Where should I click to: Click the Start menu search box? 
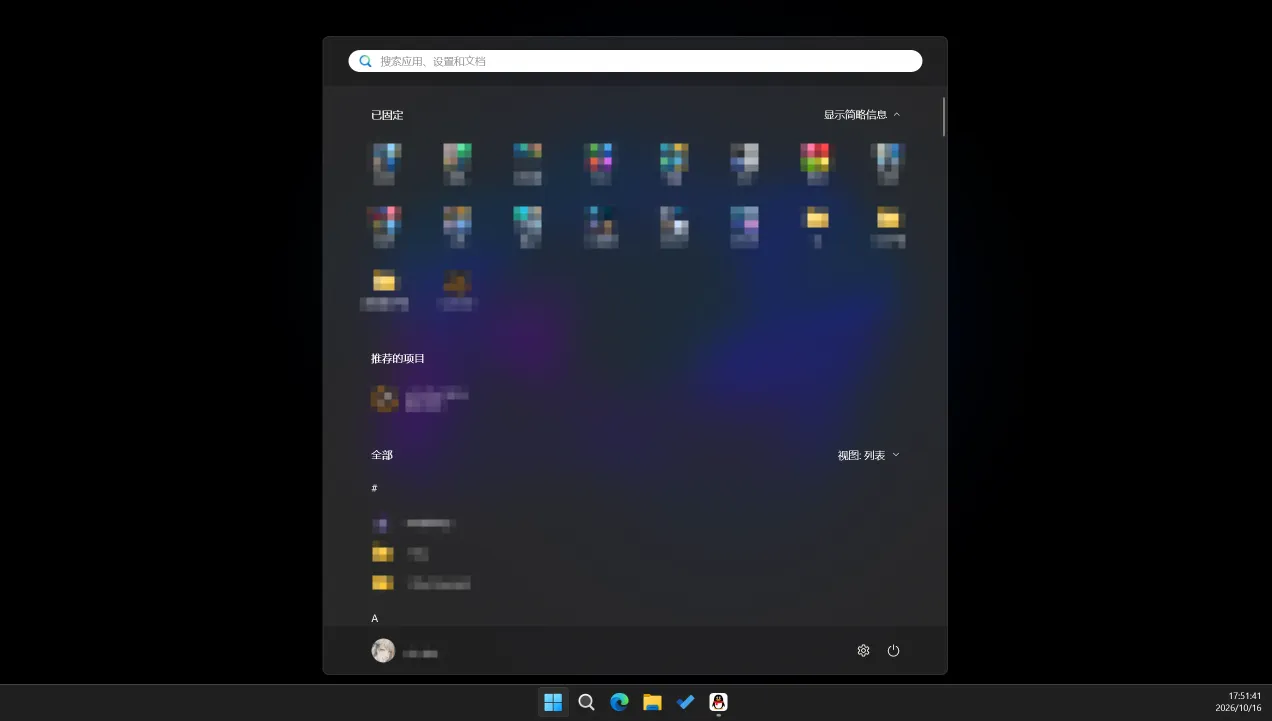(635, 61)
